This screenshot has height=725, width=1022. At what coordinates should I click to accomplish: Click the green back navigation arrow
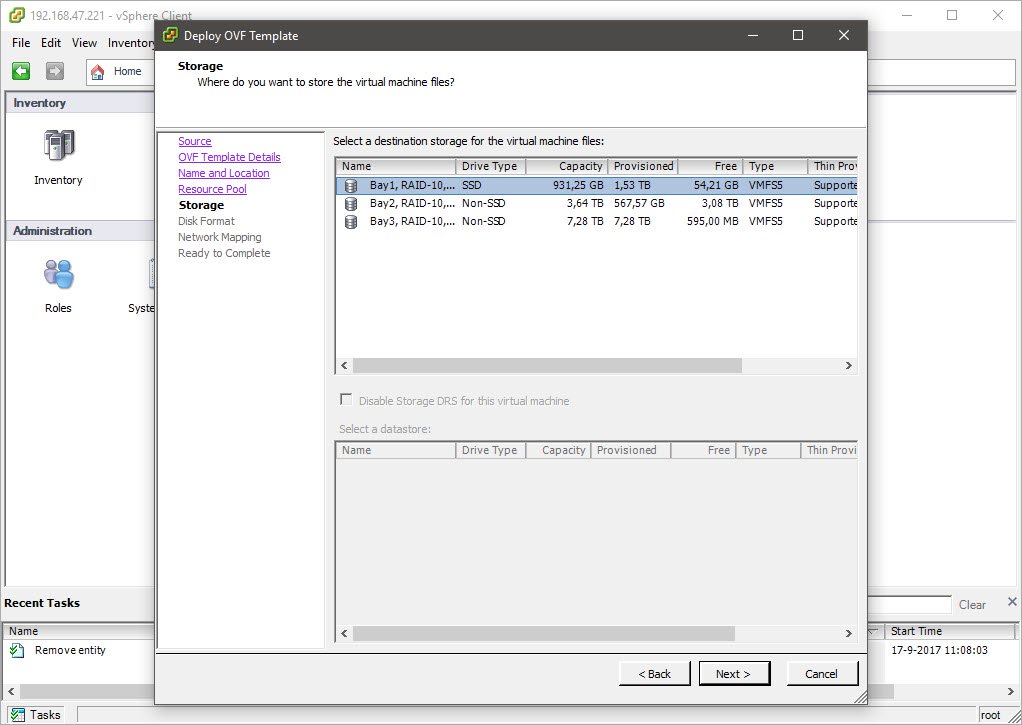point(20,71)
